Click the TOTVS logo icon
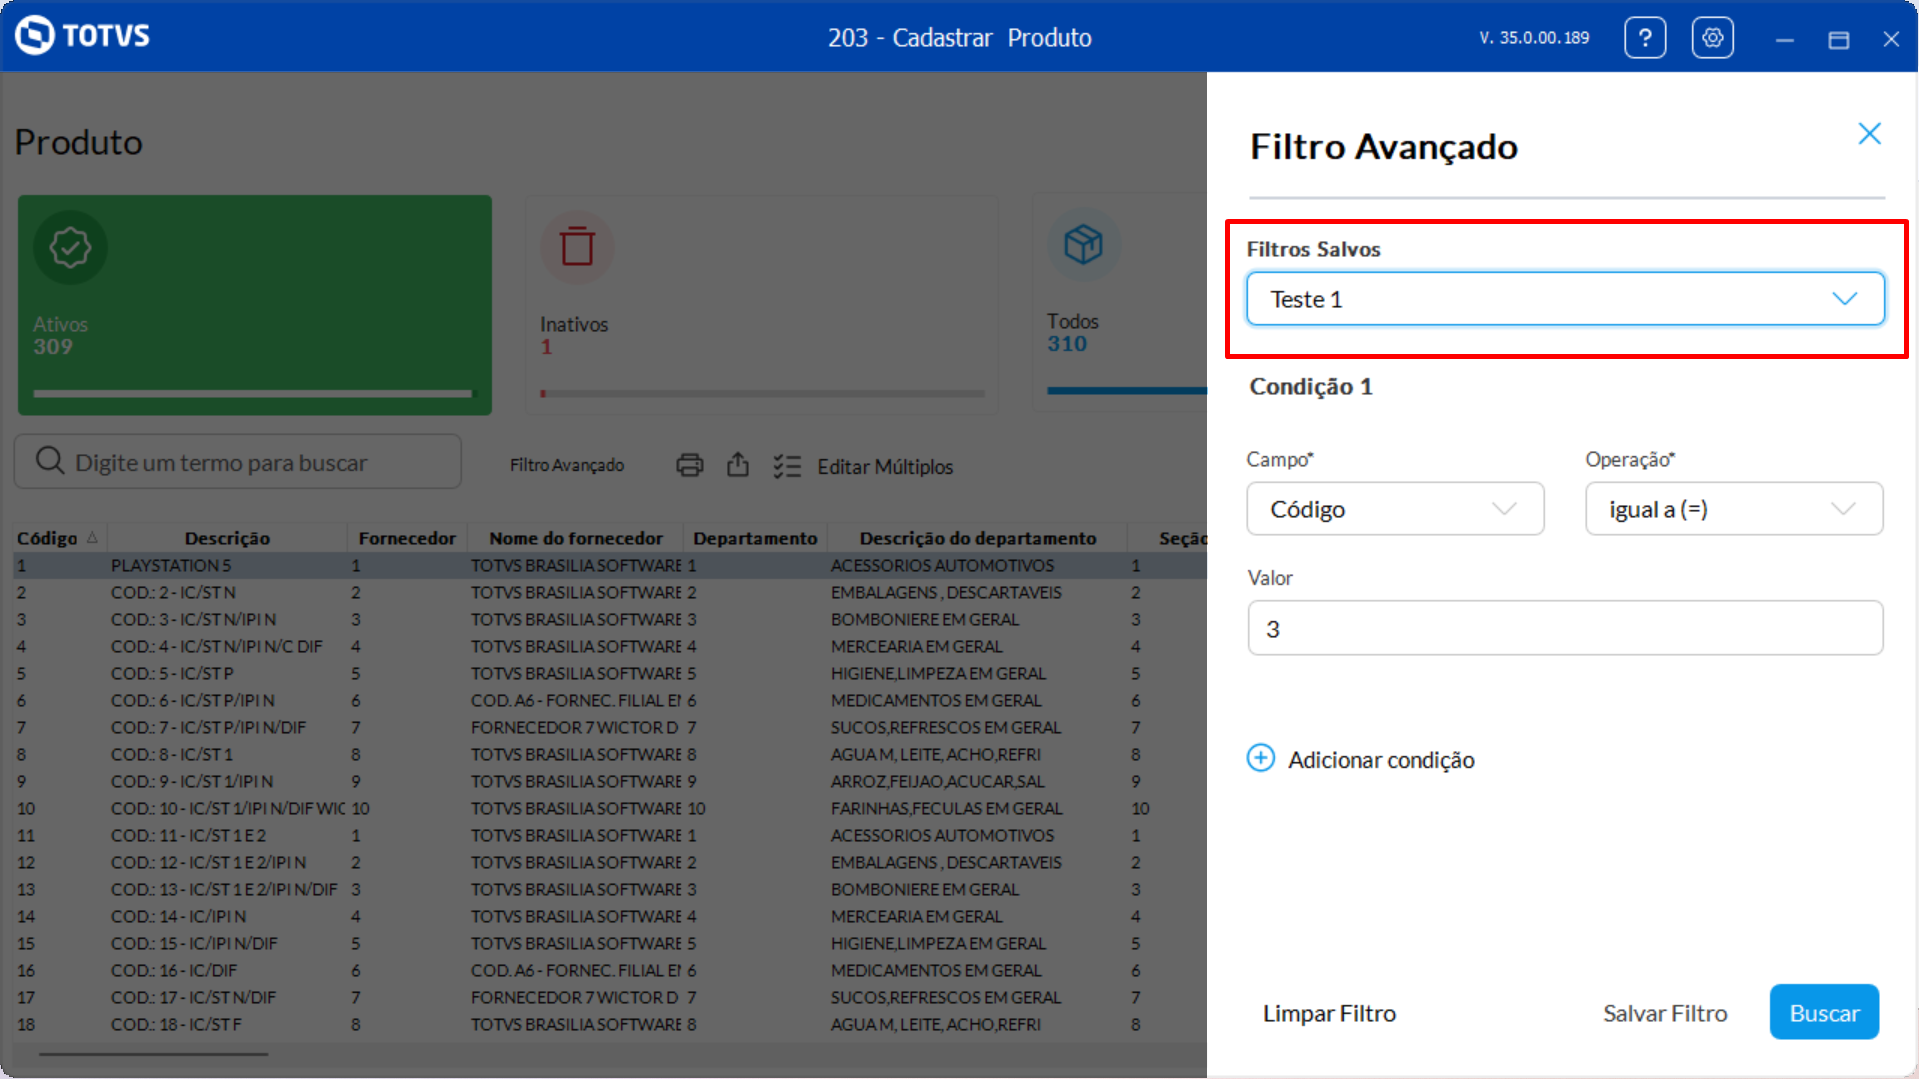Image resolution: width=1919 pixels, height=1079 pixels. [35, 36]
